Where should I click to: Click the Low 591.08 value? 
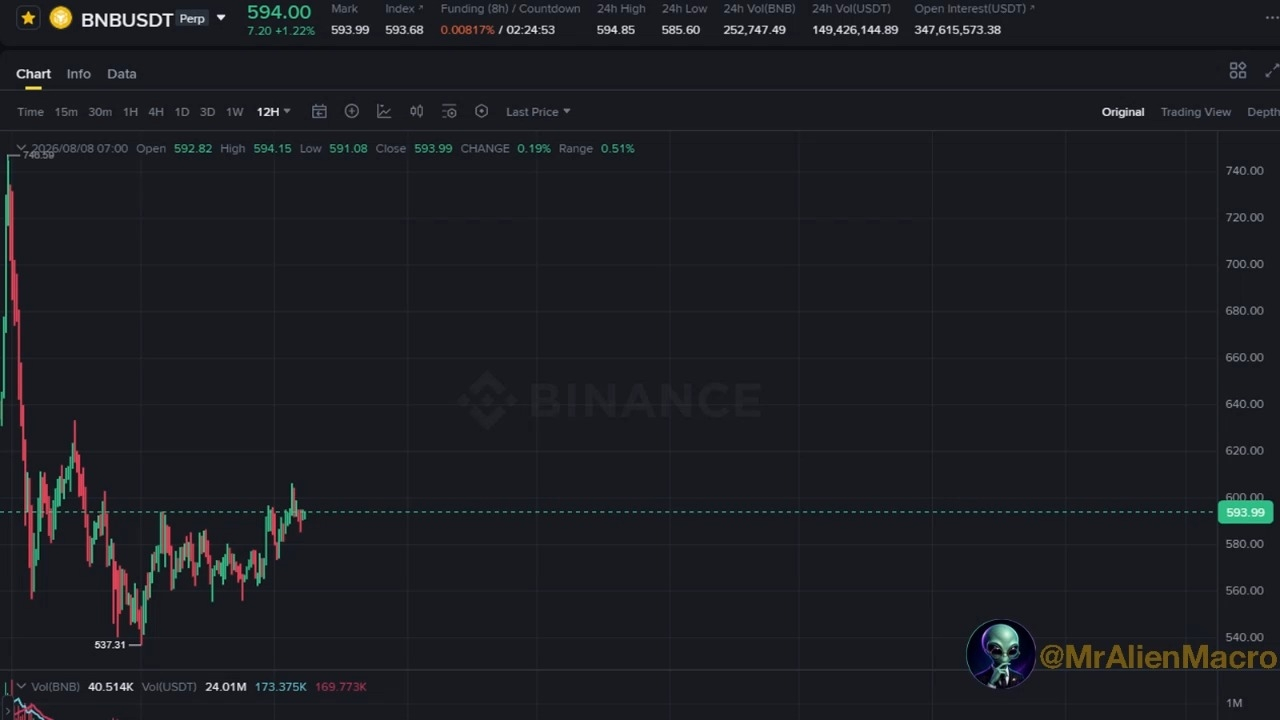348,149
